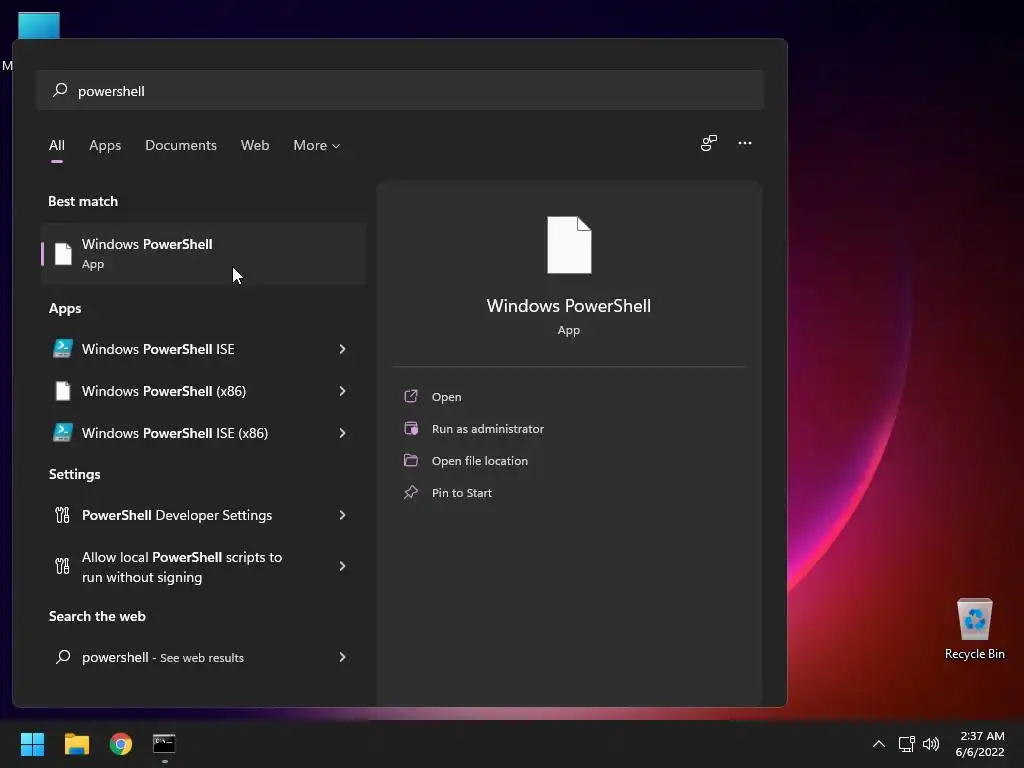Select powershell See web results entry
This screenshot has height=768, width=1024.
pyautogui.click(x=204, y=657)
